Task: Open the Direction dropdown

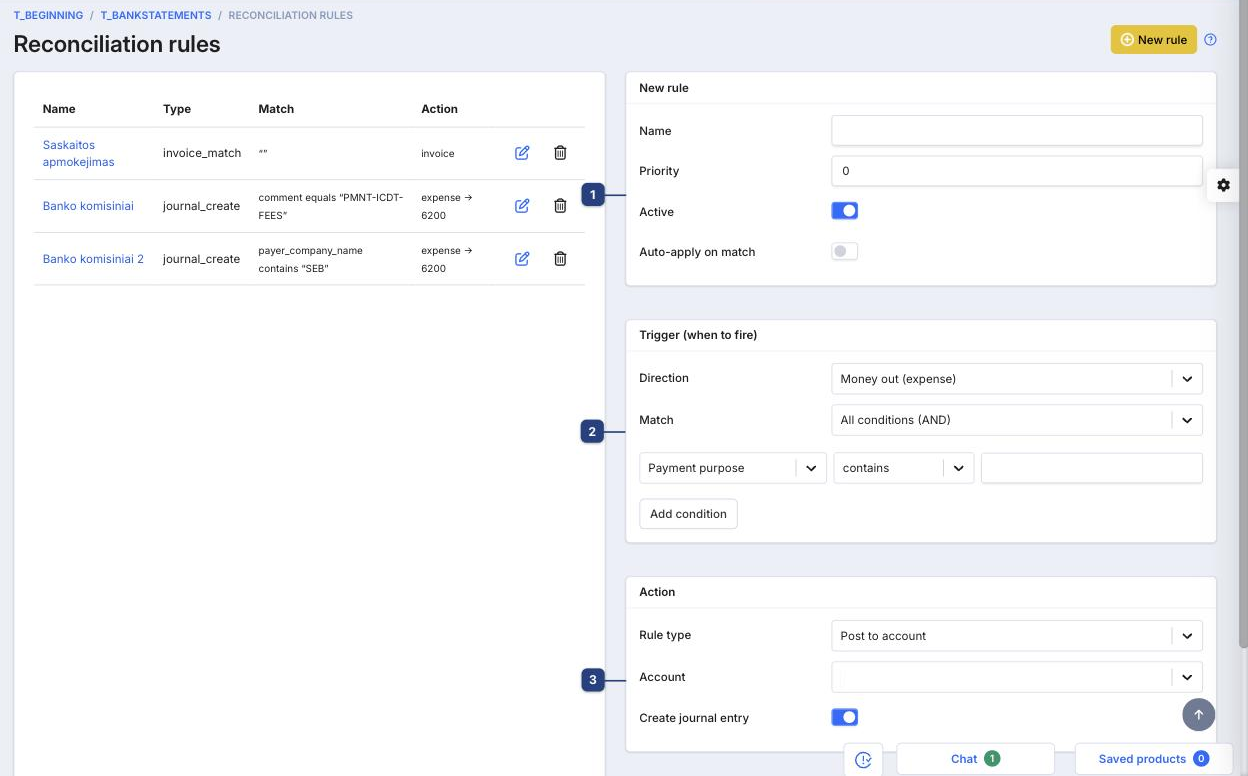Action: click(x=1017, y=379)
